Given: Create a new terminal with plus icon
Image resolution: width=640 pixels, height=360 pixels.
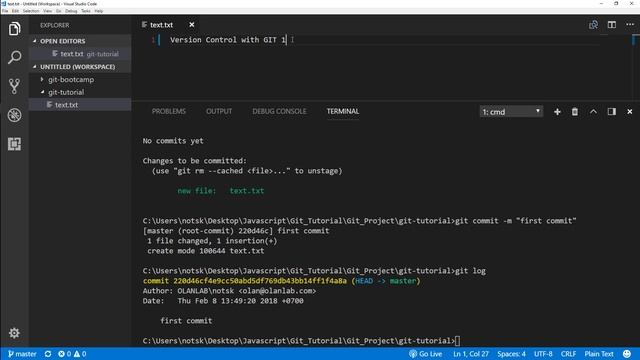Looking at the screenshot, I should pos(557,112).
